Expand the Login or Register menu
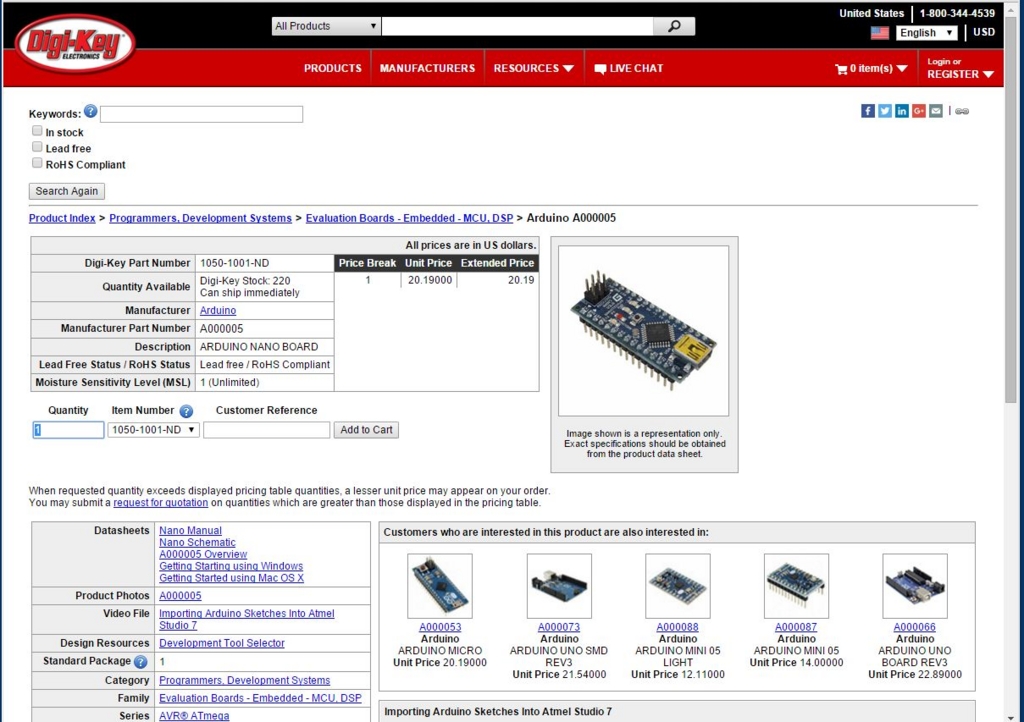The height and width of the screenshot is (722, 1024). tap(960, 68)
